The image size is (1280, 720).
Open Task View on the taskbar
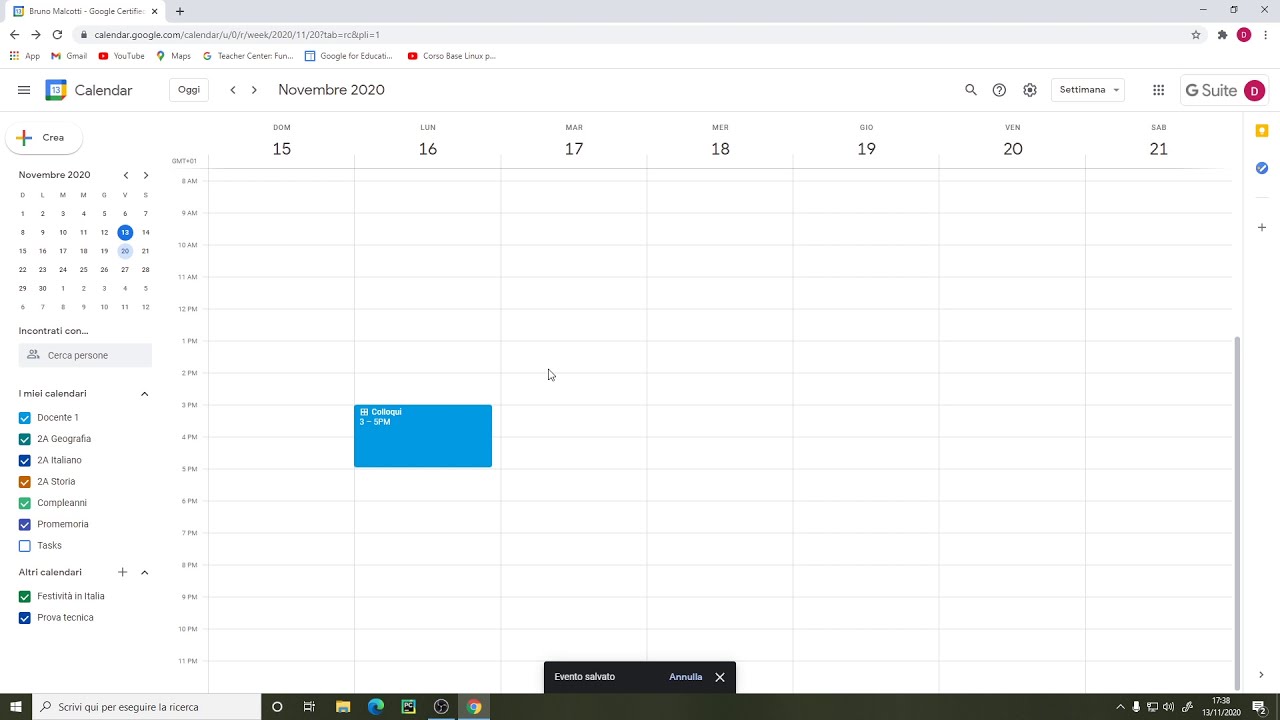coord(309,707)
